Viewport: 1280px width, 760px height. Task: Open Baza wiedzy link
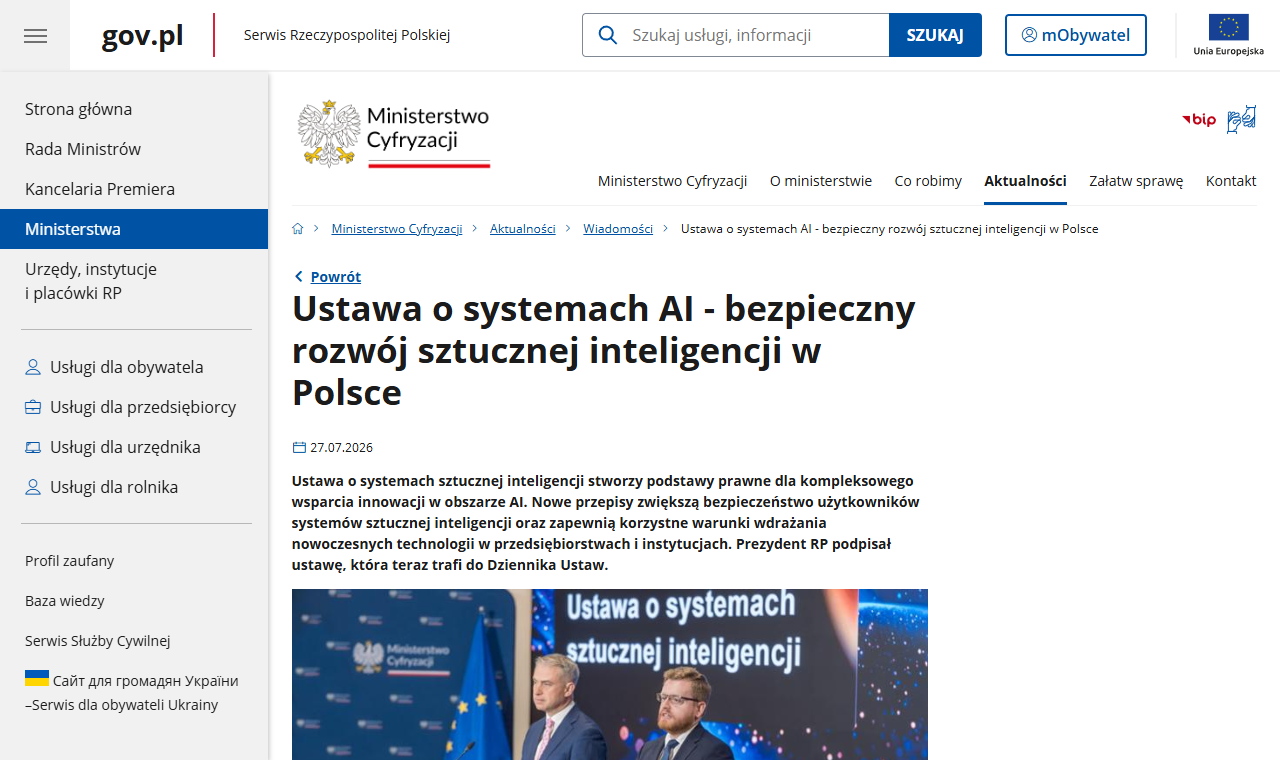pos(65,601)
